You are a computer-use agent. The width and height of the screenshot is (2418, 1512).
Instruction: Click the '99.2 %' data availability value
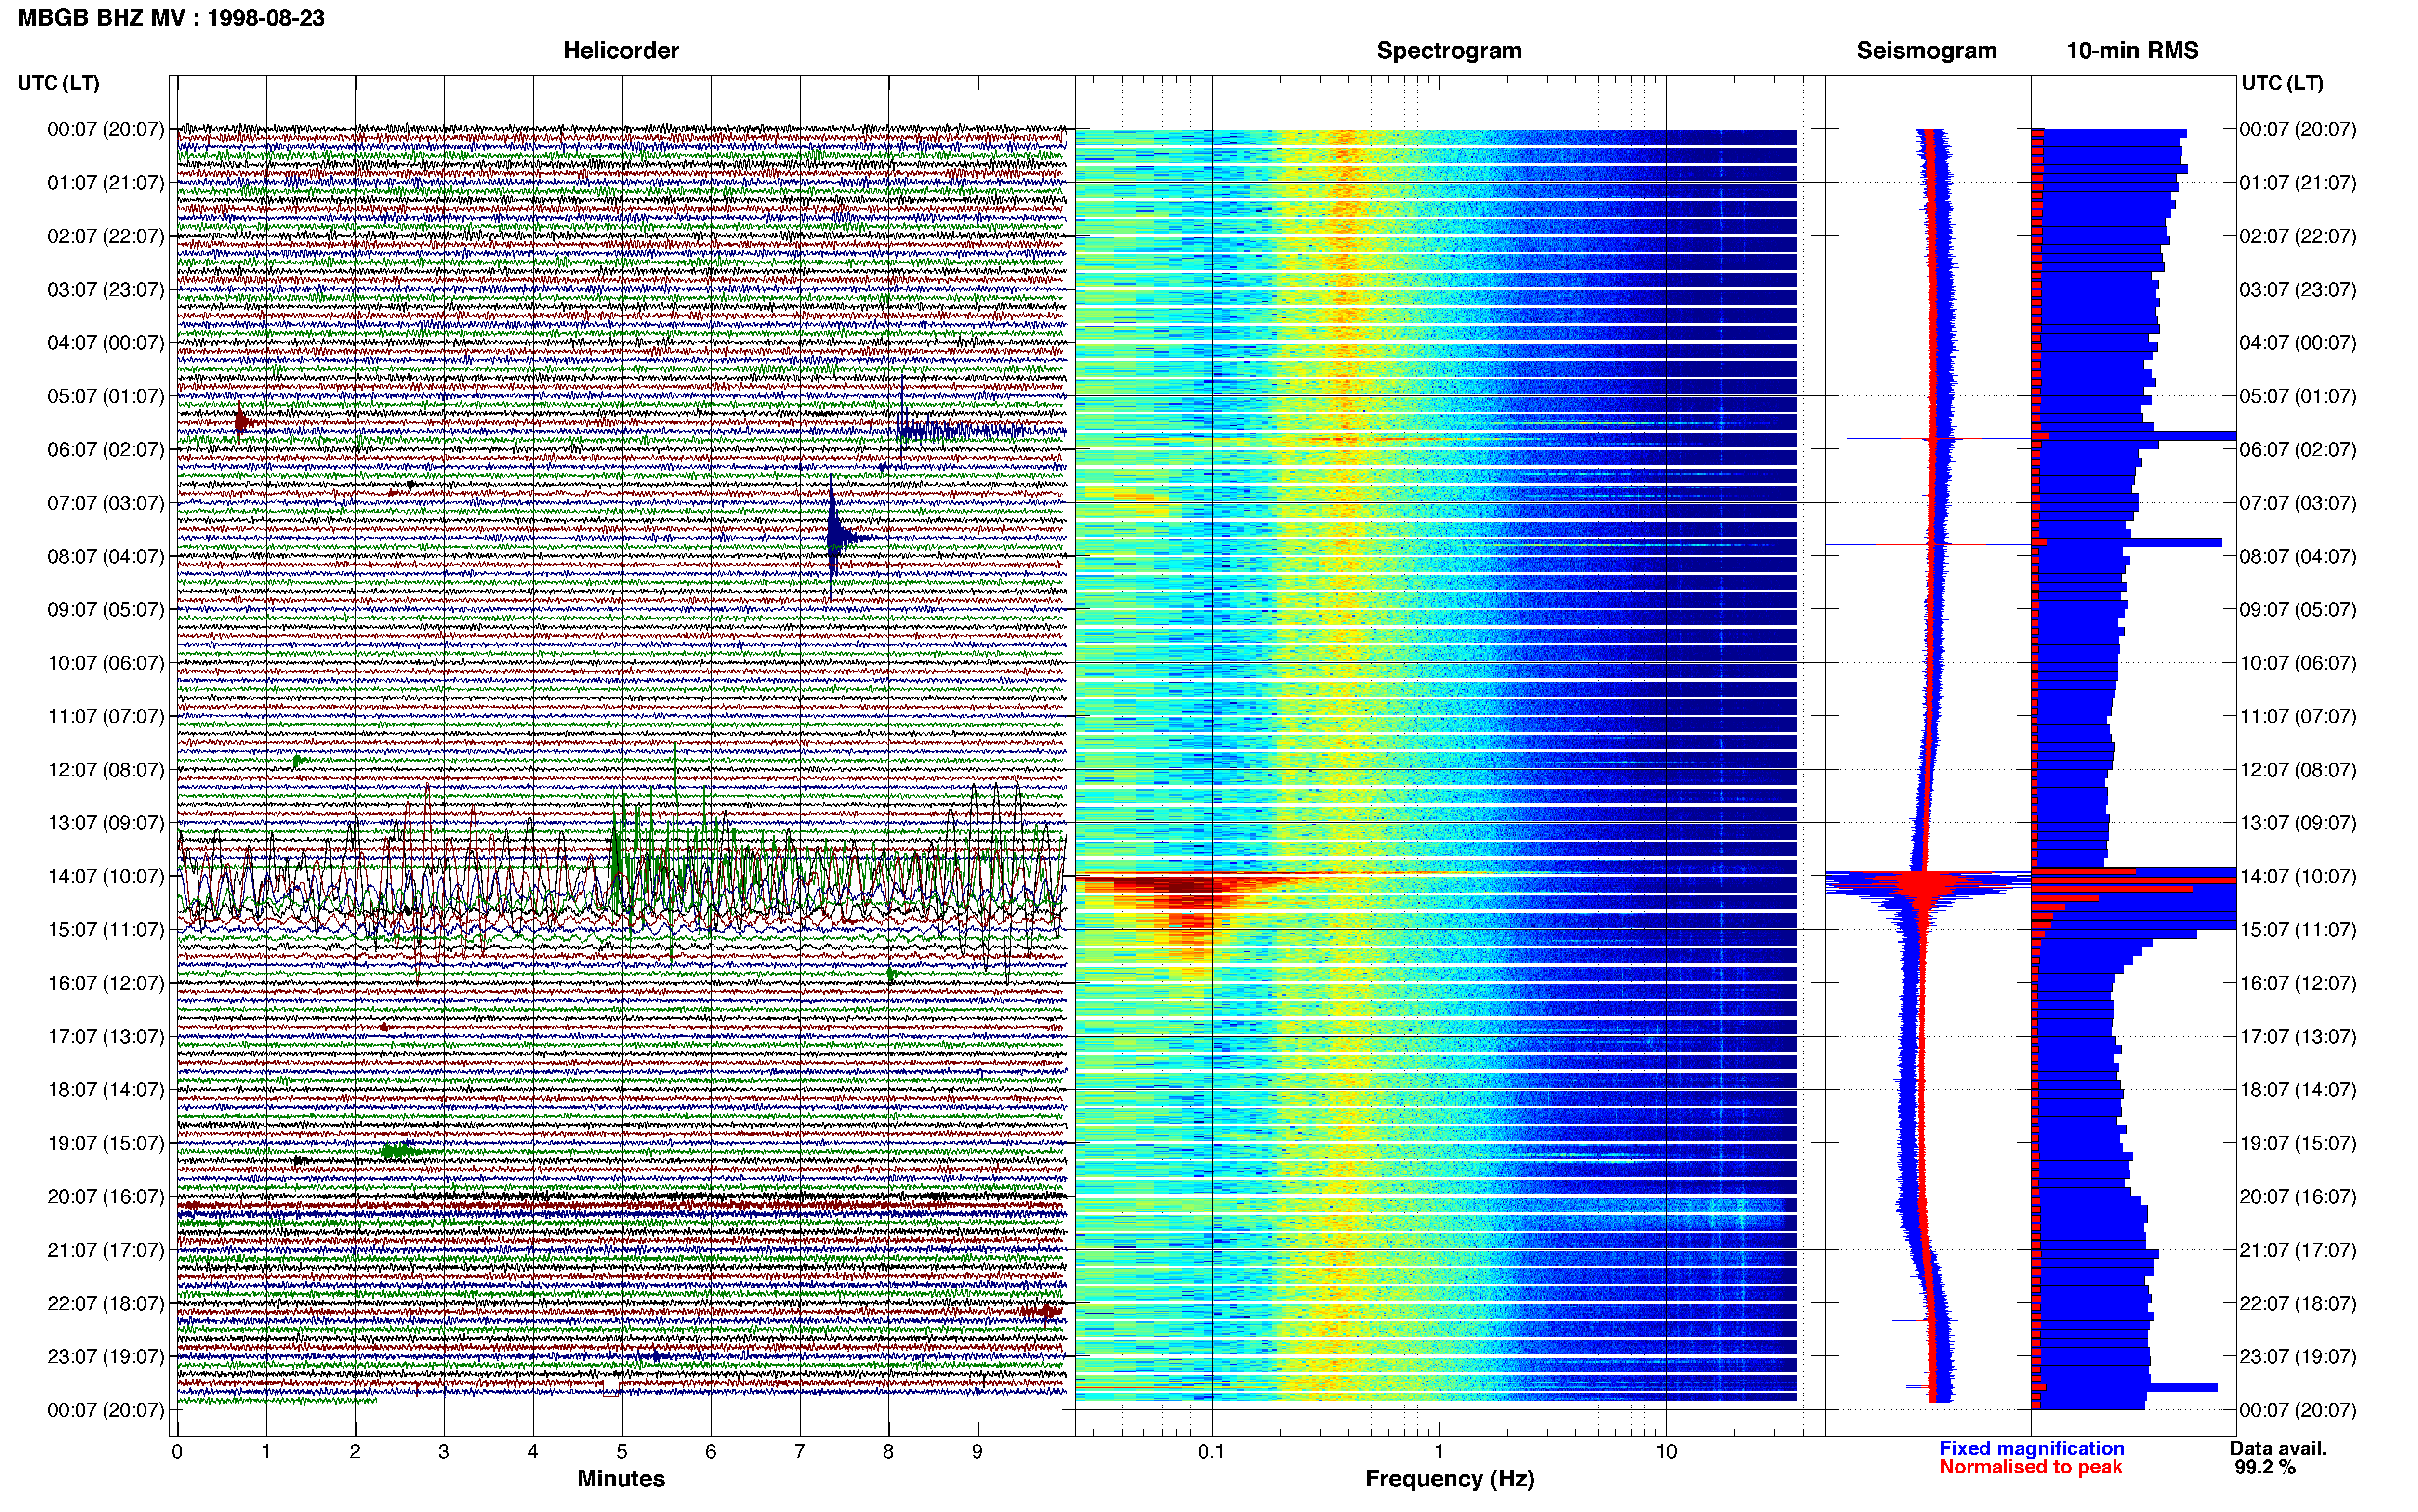click(x=2265, y=1467)
